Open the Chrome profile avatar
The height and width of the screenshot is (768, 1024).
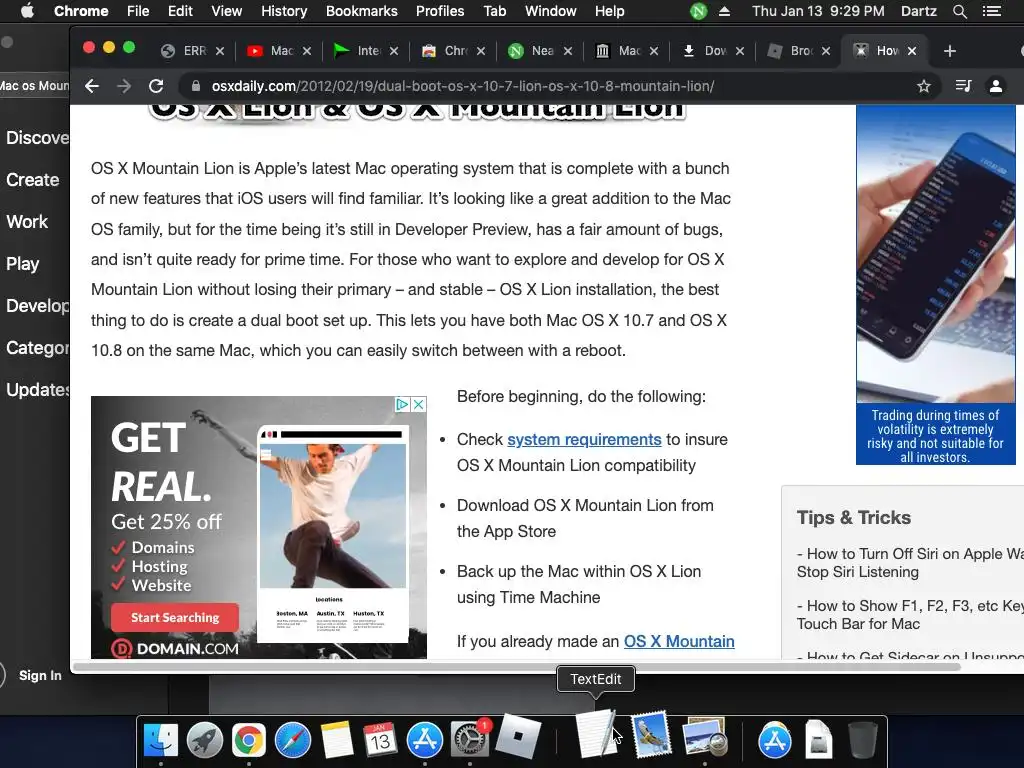(996, 86)
